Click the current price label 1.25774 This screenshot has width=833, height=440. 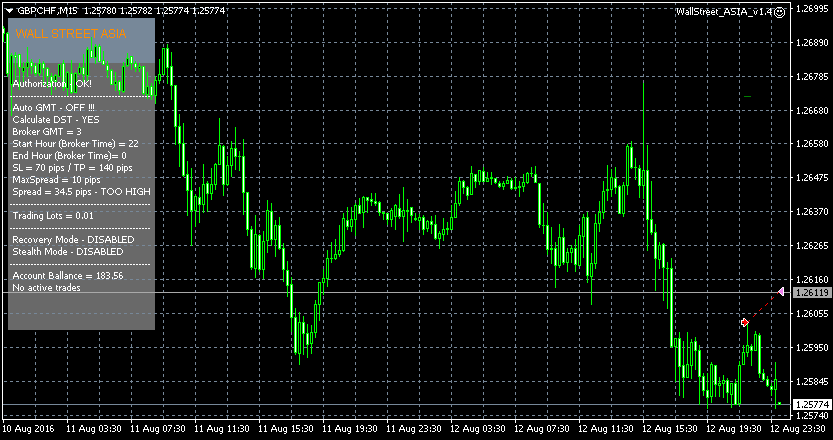811,404
